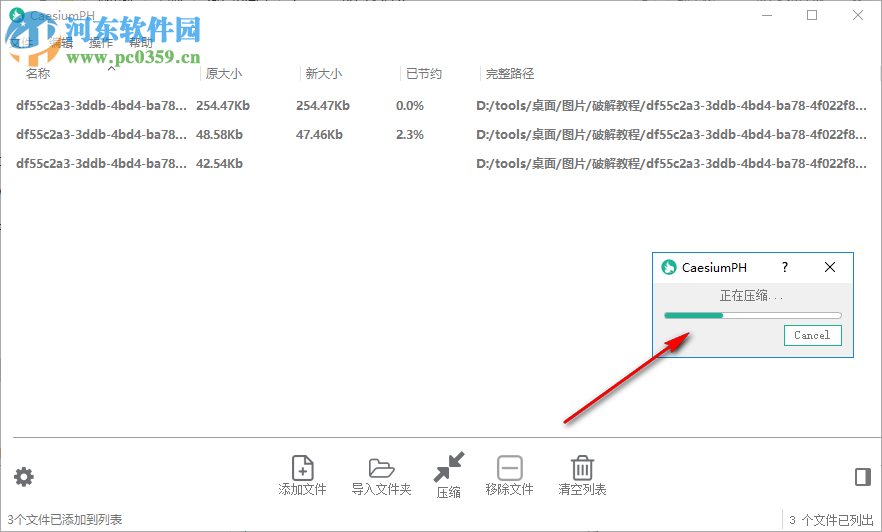
Task: Close the CaesiumPH main window
Action: pyautogui.click(x=857, y=15)
